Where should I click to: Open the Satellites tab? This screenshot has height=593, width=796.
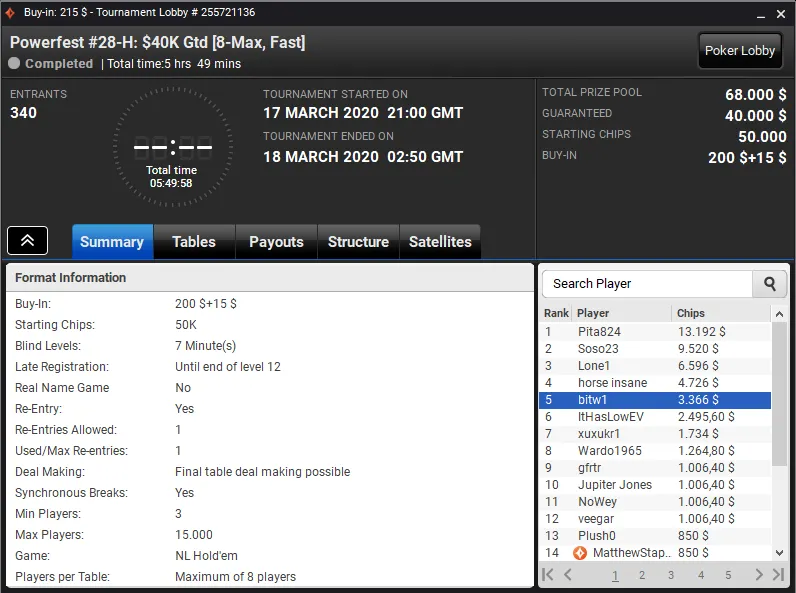pyautogui.click(x=440, y=242)
